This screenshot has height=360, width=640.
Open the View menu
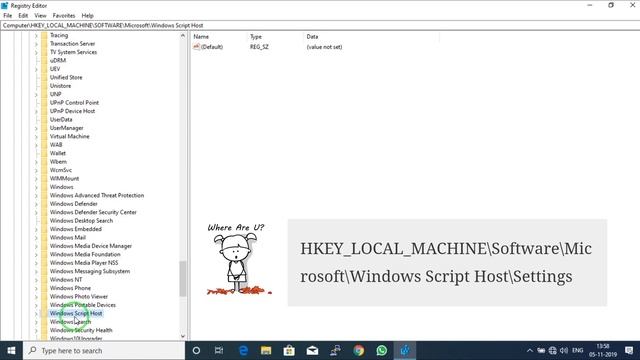click(40, 16)
